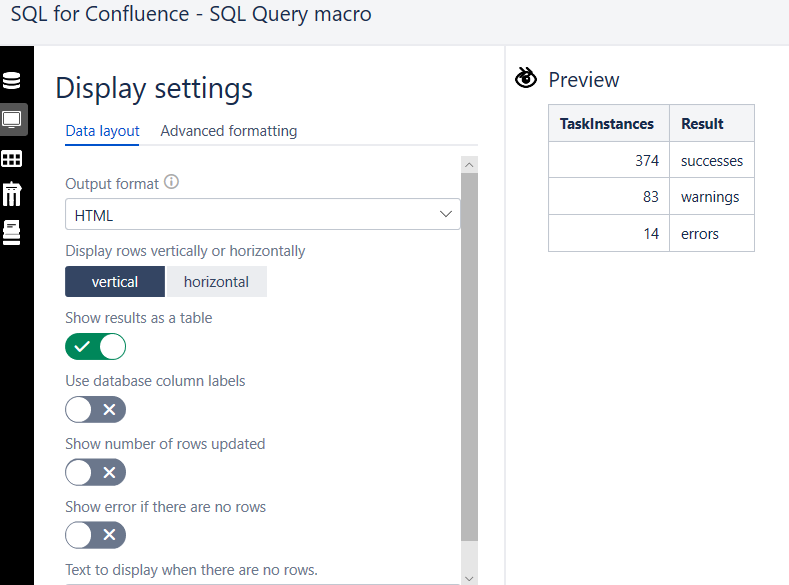Click the 83 cell in preview
Image resolution: width=789 pixels, height=585 pixels.
coord(609,197)
